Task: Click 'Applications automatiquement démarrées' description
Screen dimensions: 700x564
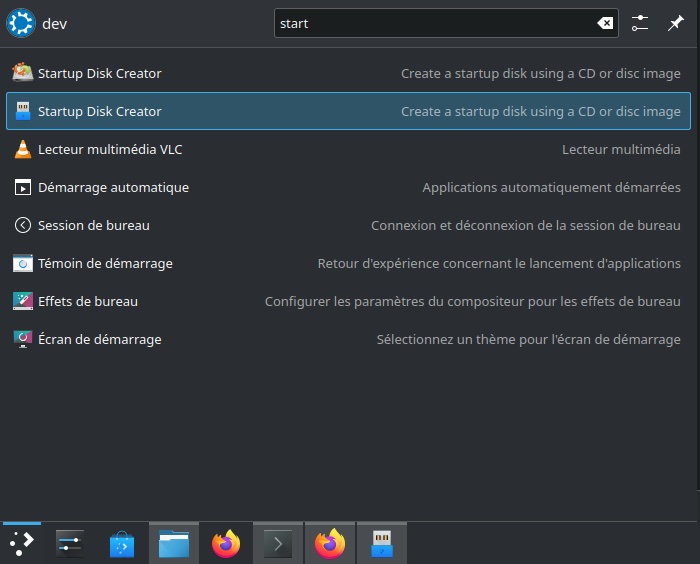Action: [x=551, y=188]
